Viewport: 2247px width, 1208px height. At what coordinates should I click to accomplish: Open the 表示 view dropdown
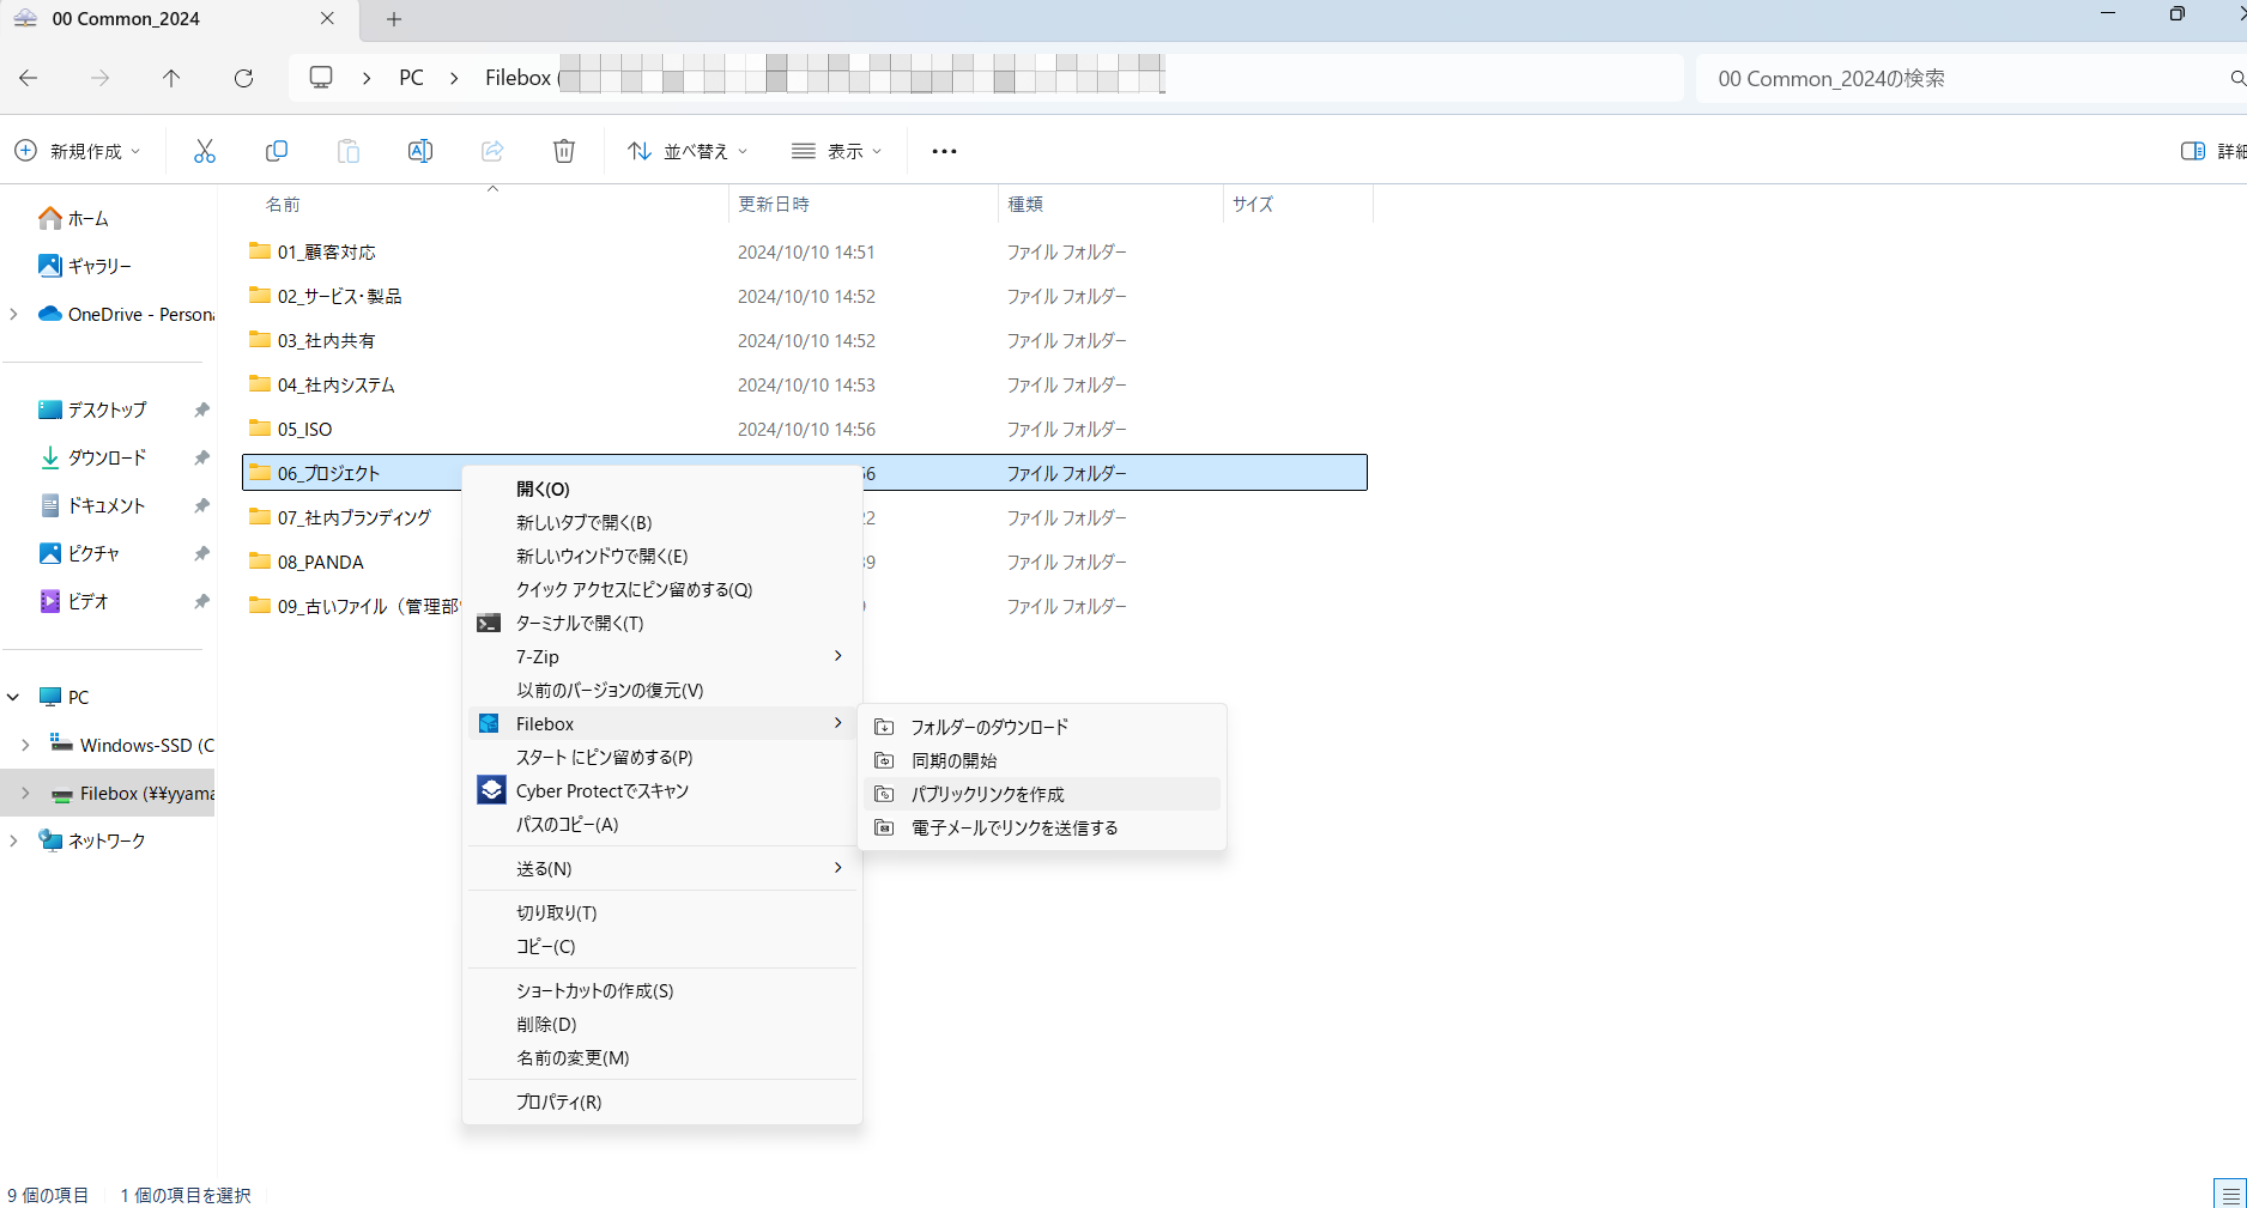836,151
